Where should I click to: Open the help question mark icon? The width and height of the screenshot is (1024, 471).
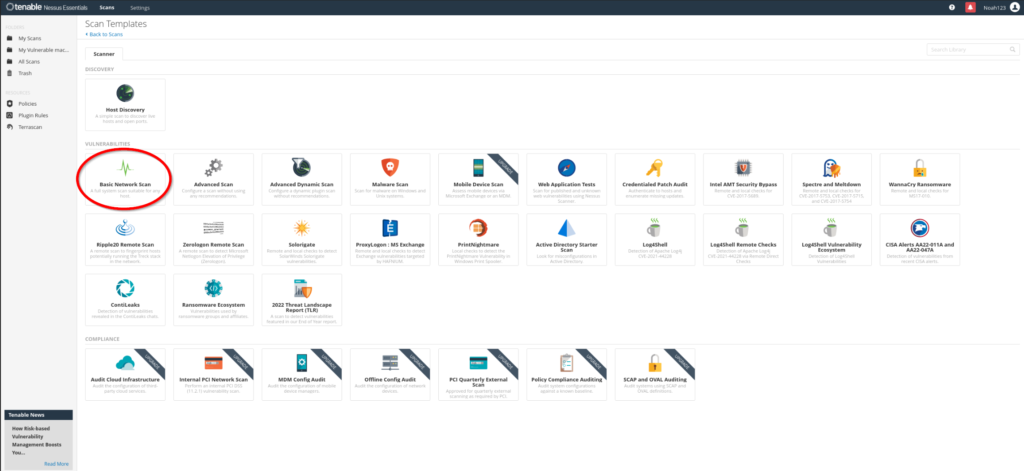click(952, 7)
